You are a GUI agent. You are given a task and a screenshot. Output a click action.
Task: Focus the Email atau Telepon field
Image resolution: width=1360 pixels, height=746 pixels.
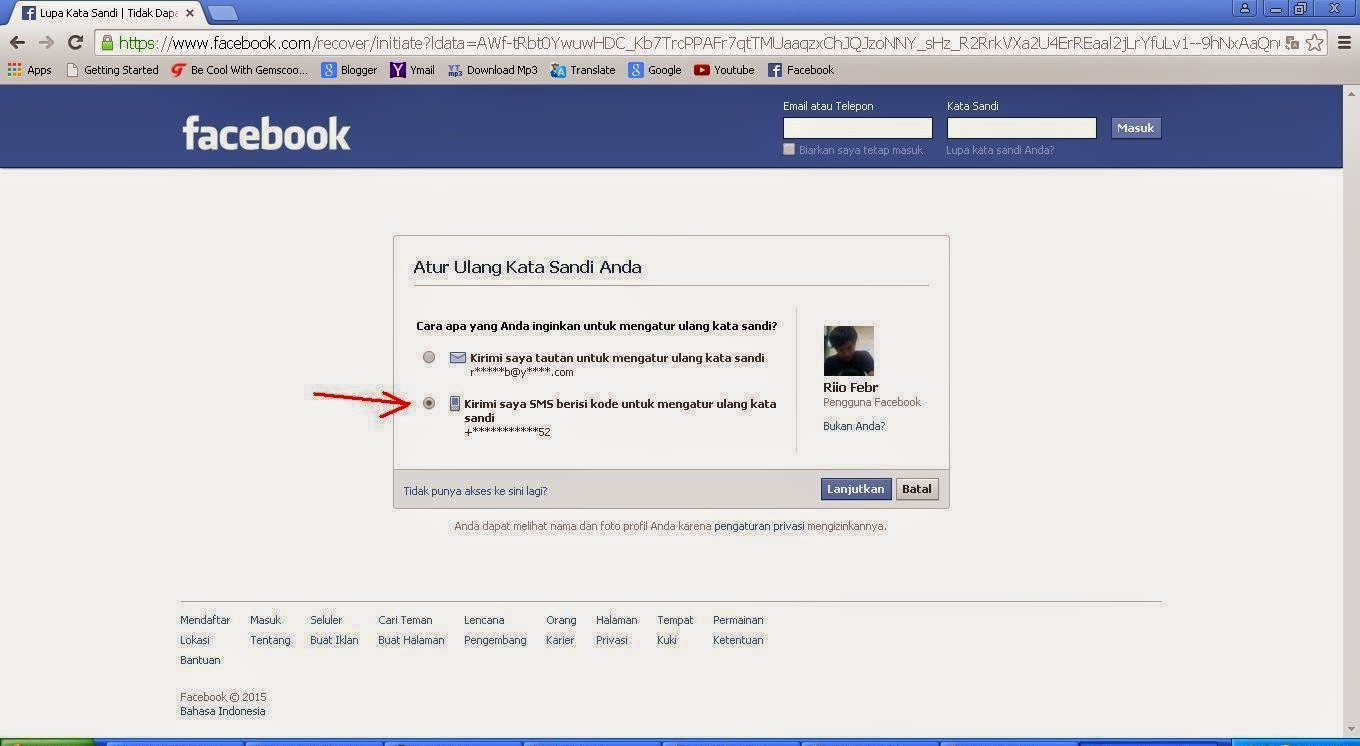click(x=858, y=128)
